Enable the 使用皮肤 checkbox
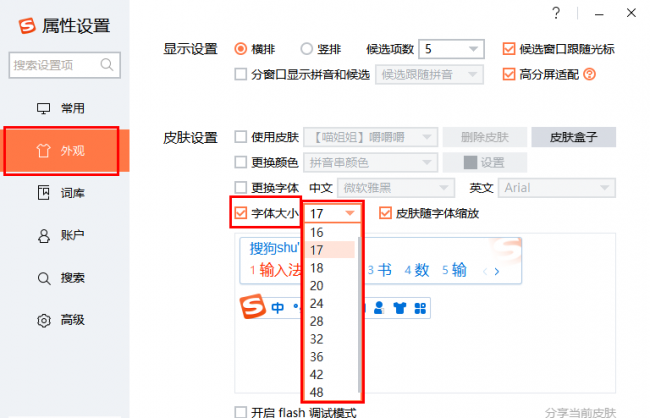The height and width of the screenshot is (418, 650). click(x=241, y=137)
